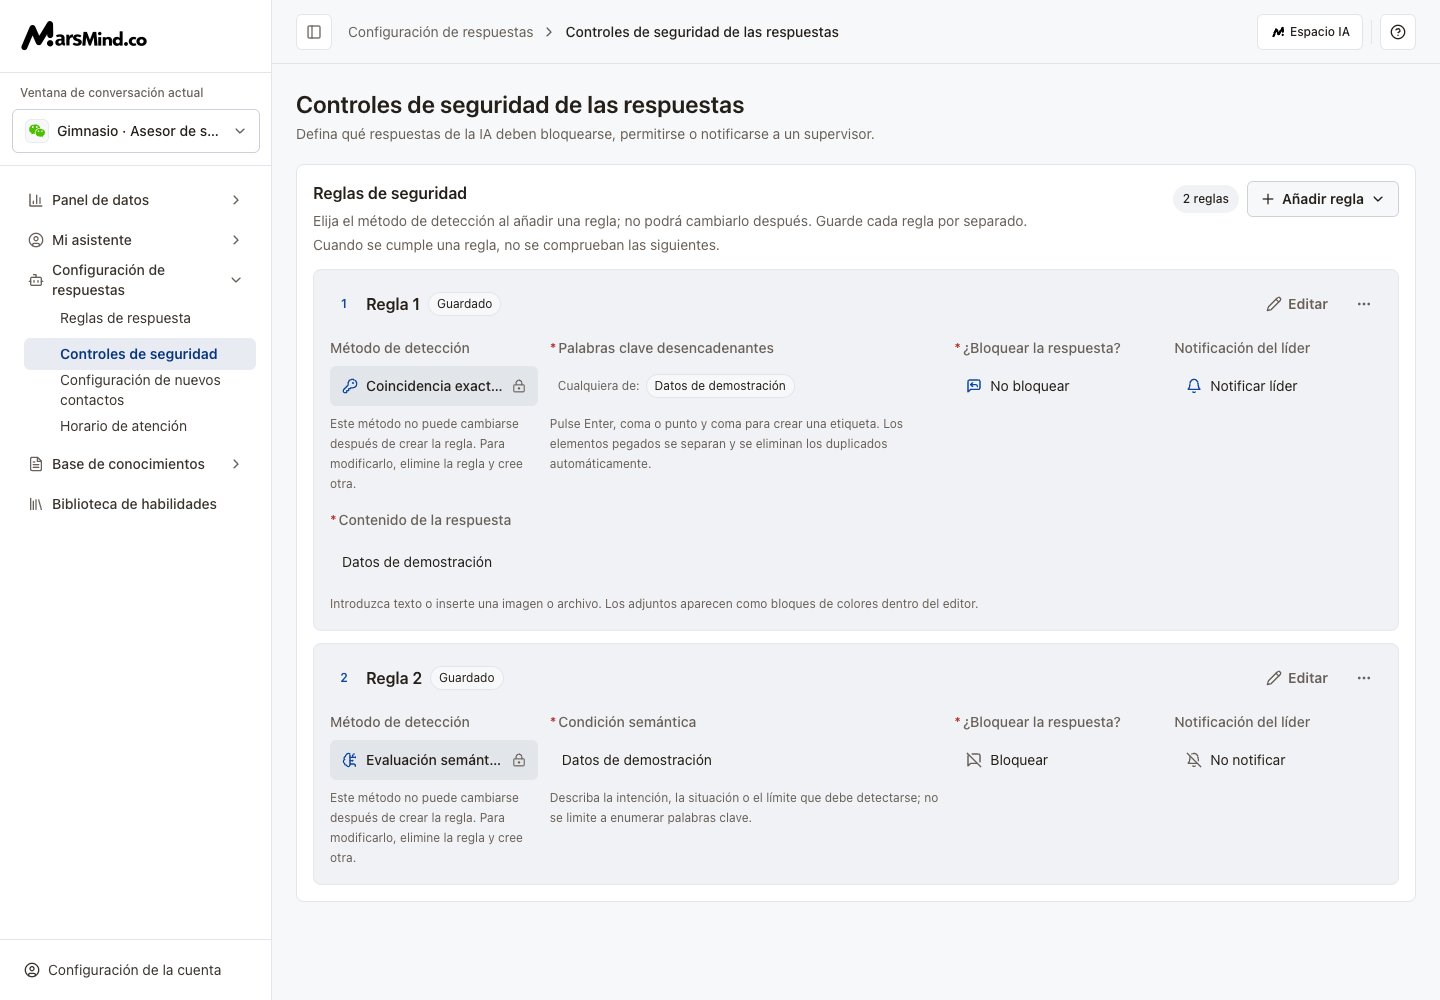Open more options for Regla 2

click(1364, 678)
